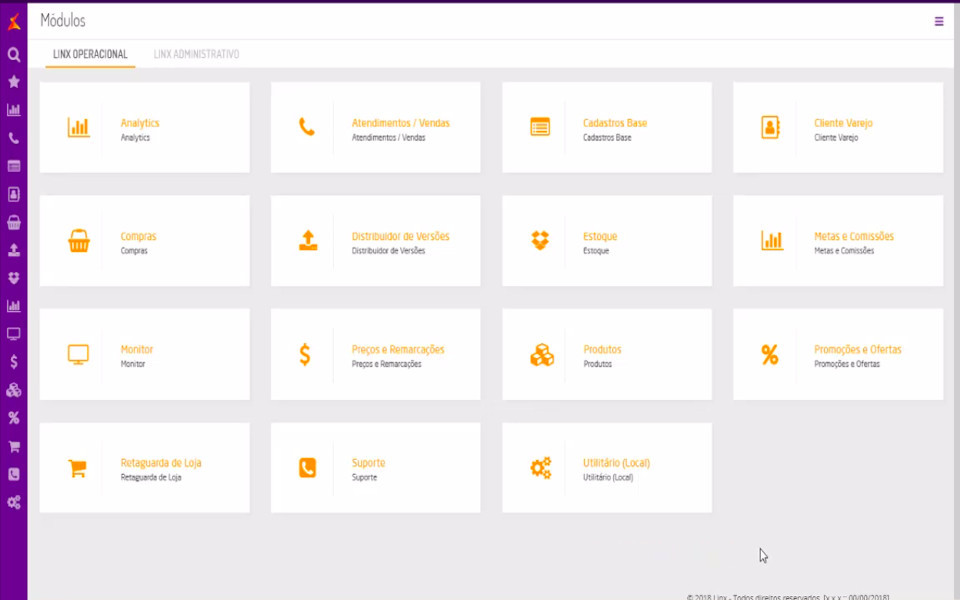
Task: Open search from the purple sidebar
Action: coord(13,54)
